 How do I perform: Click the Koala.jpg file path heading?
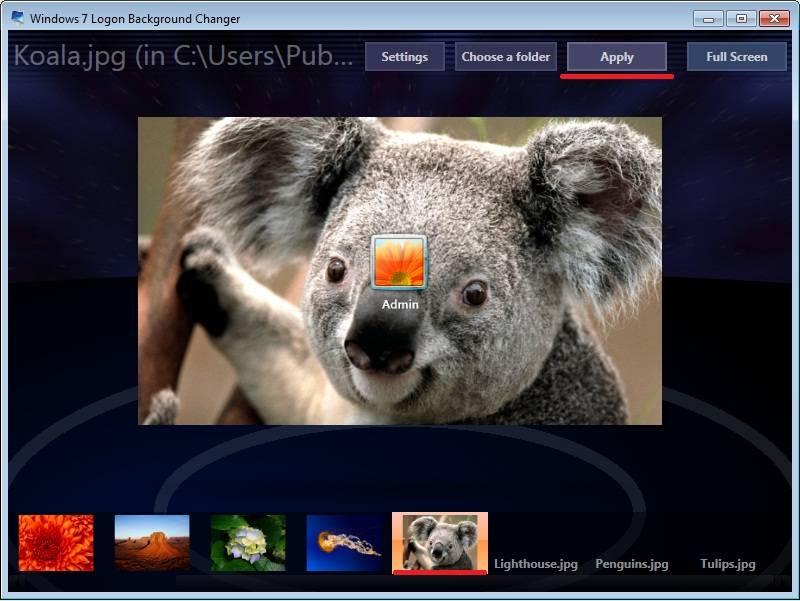coord(183,56)
